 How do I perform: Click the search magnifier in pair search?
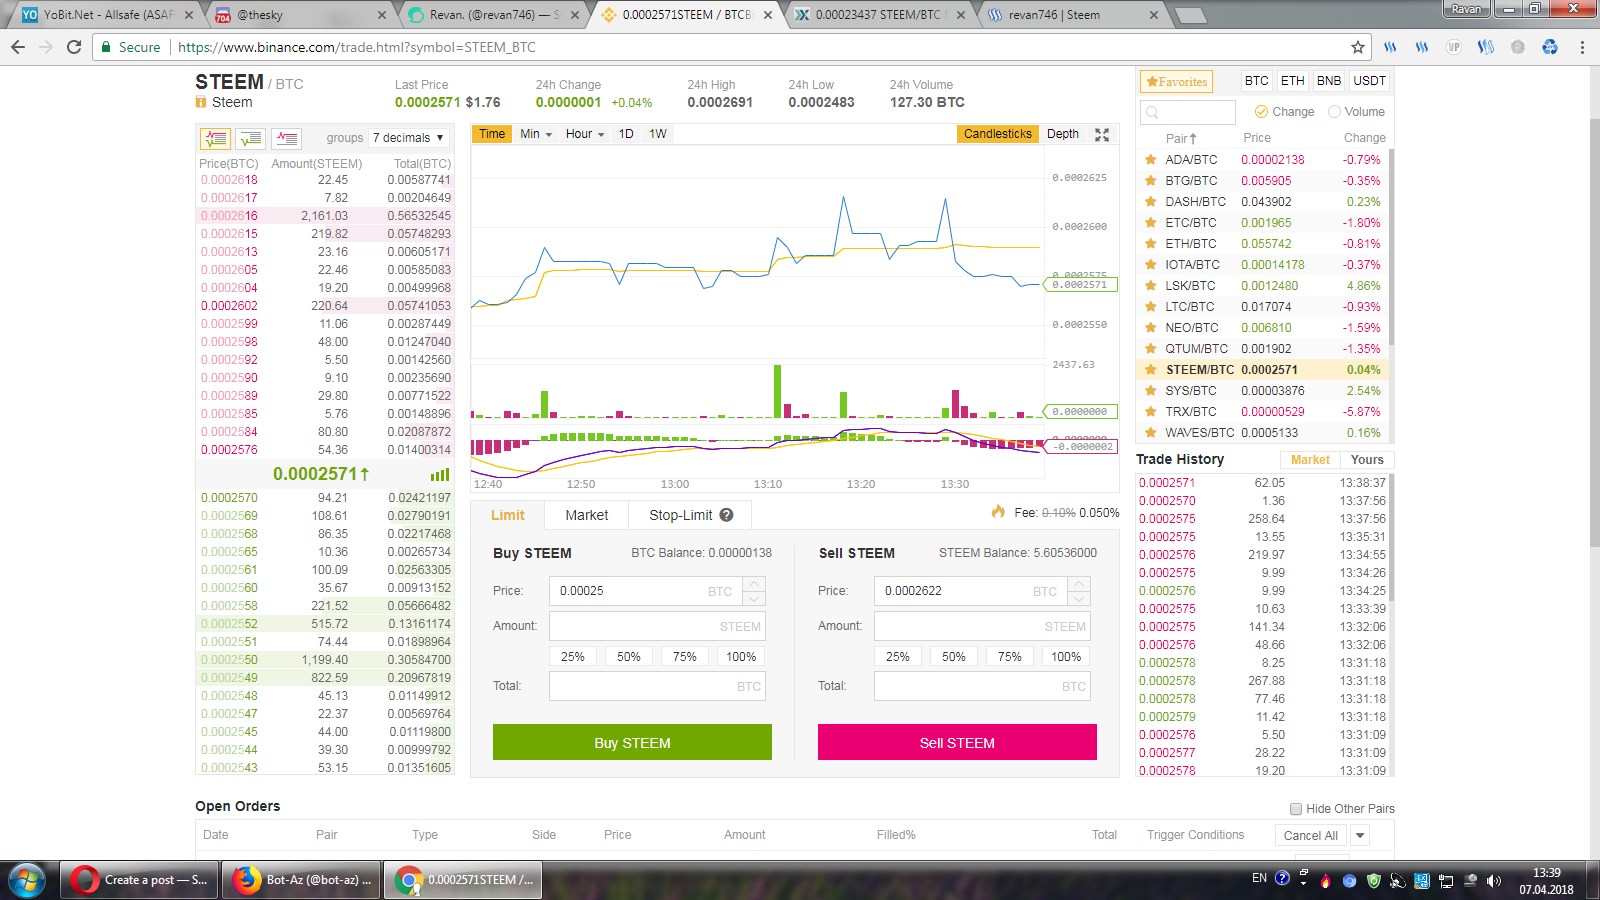tap(1152, 112)
